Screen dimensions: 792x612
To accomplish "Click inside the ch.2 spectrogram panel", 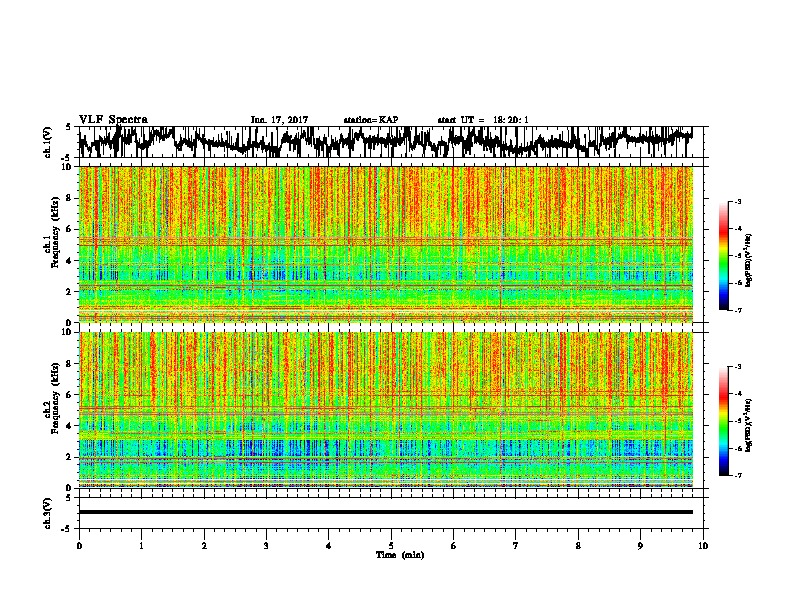I will [x=386, y=410].
